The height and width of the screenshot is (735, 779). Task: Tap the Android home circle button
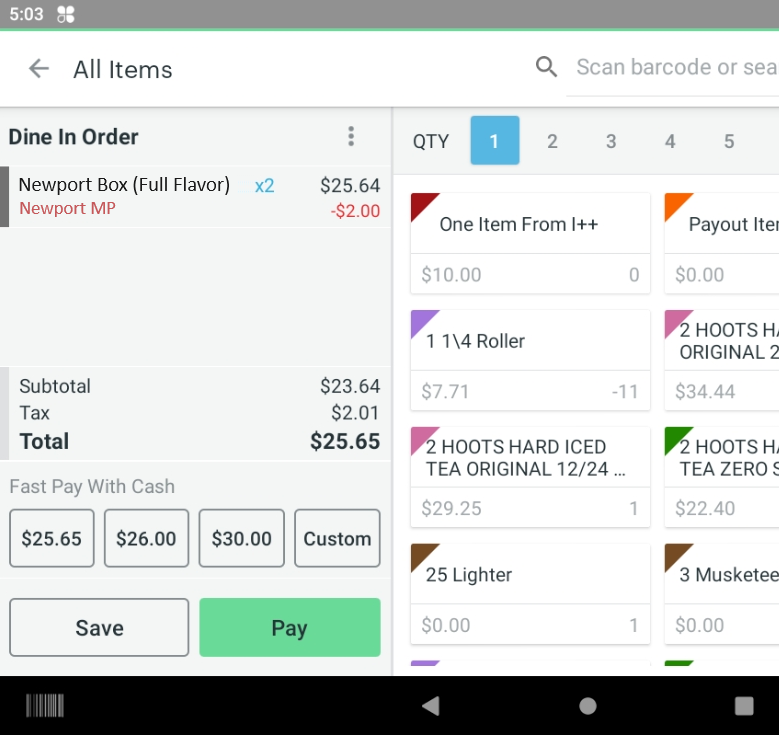coord(588,705)
